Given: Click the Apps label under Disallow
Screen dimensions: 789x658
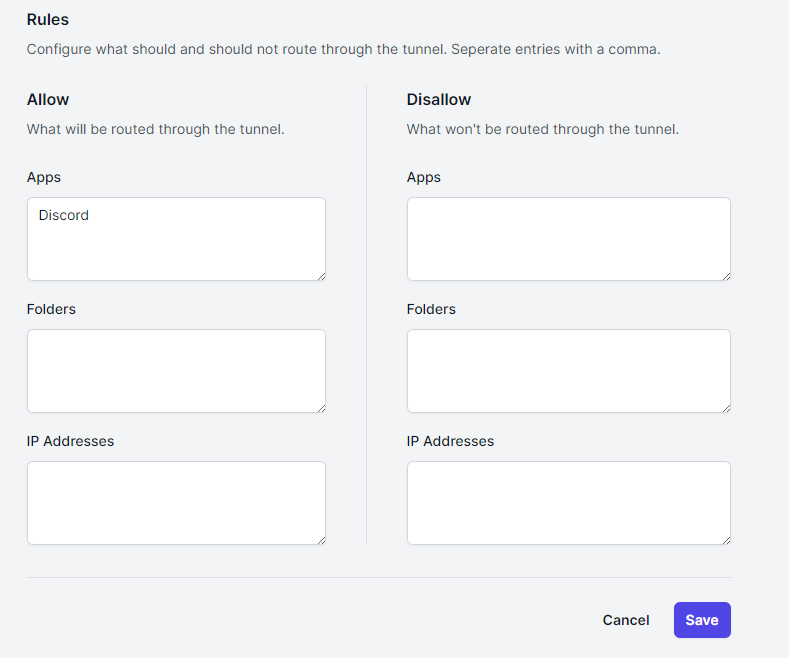Looking at the screenshot, I should 424,177.
